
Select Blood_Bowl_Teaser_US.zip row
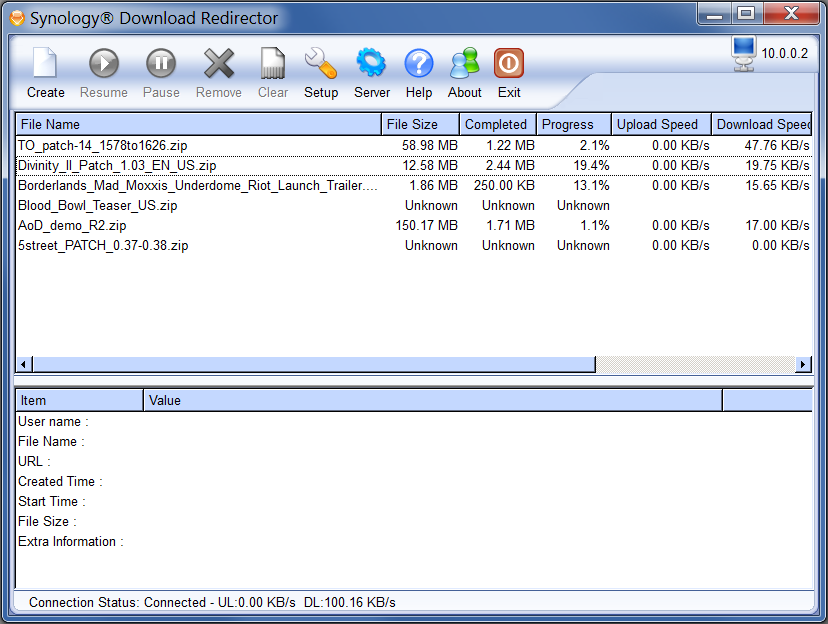click(413, 205)
